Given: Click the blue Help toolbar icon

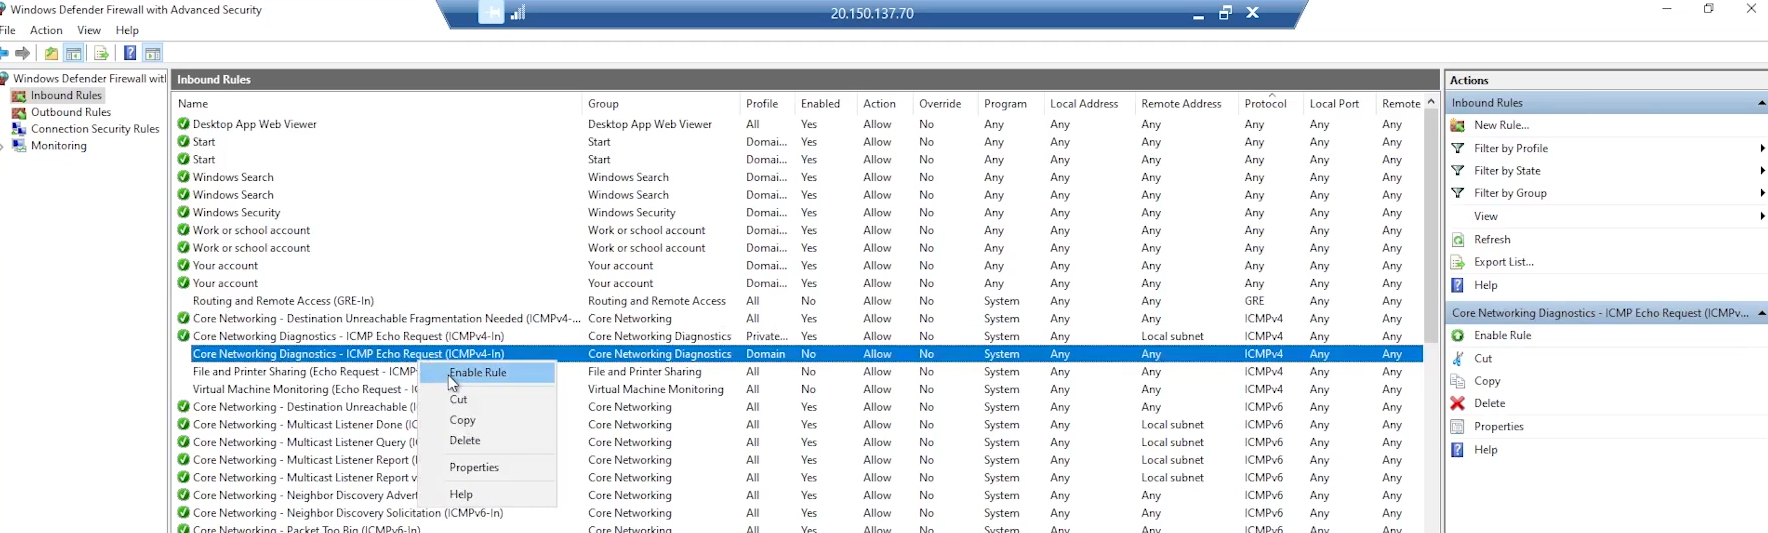Looking at the screenshot, I should [x=130, y=53].
